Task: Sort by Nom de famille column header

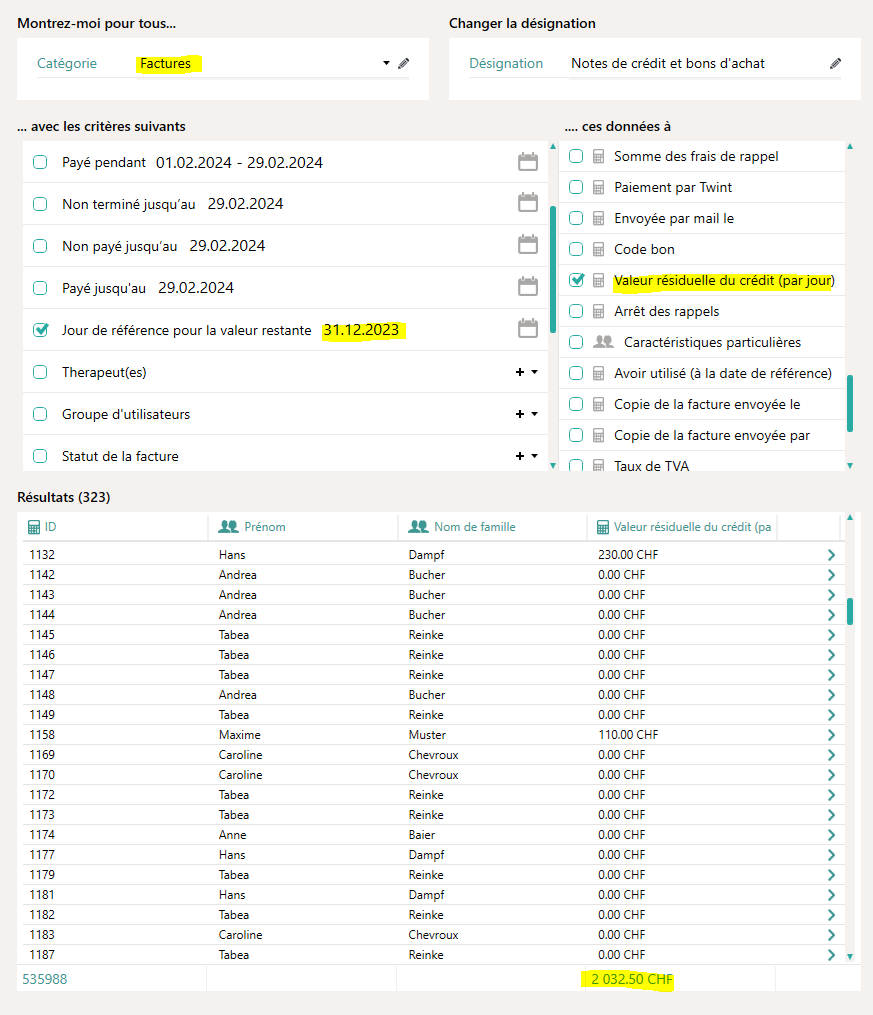Action: 474,527
